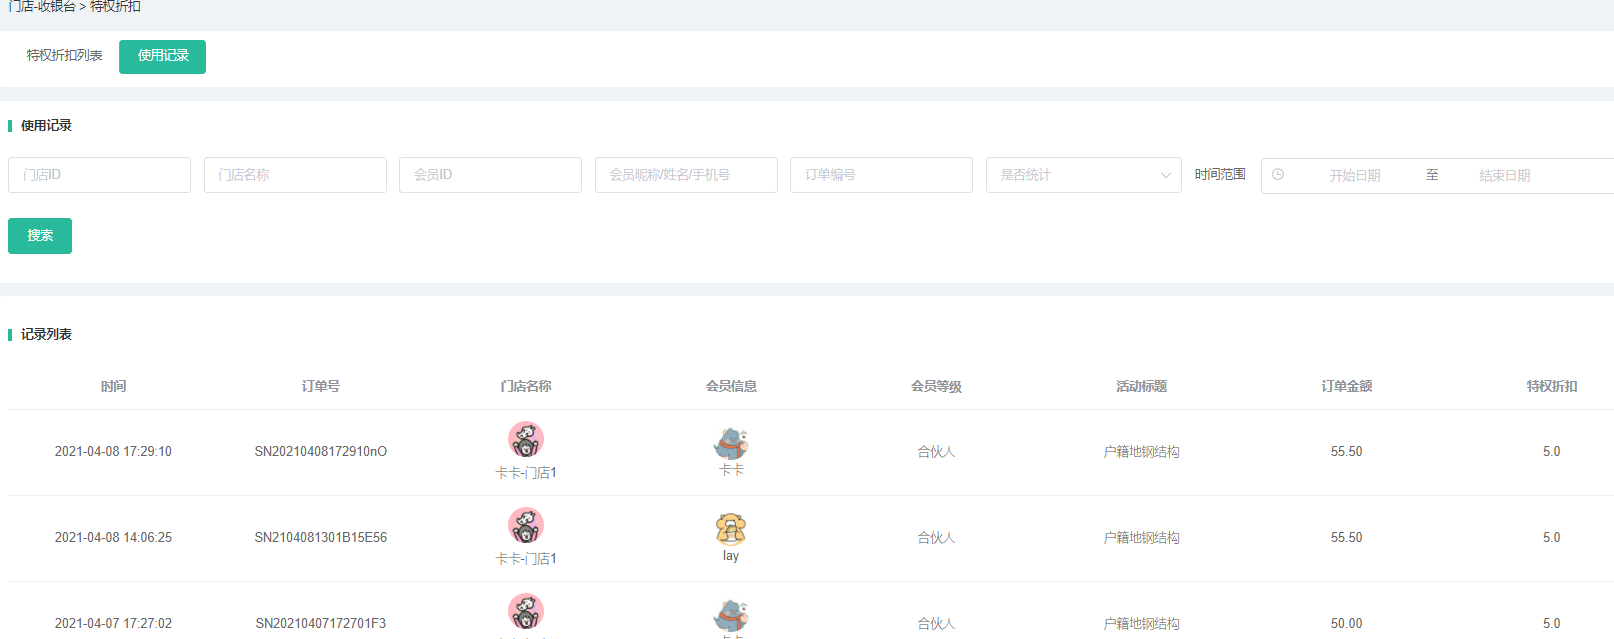This screenshot has height=639, width=1614.
Task: Click timestamp 2021-04-08 17:29:10
Action: (x=113, y=452)
